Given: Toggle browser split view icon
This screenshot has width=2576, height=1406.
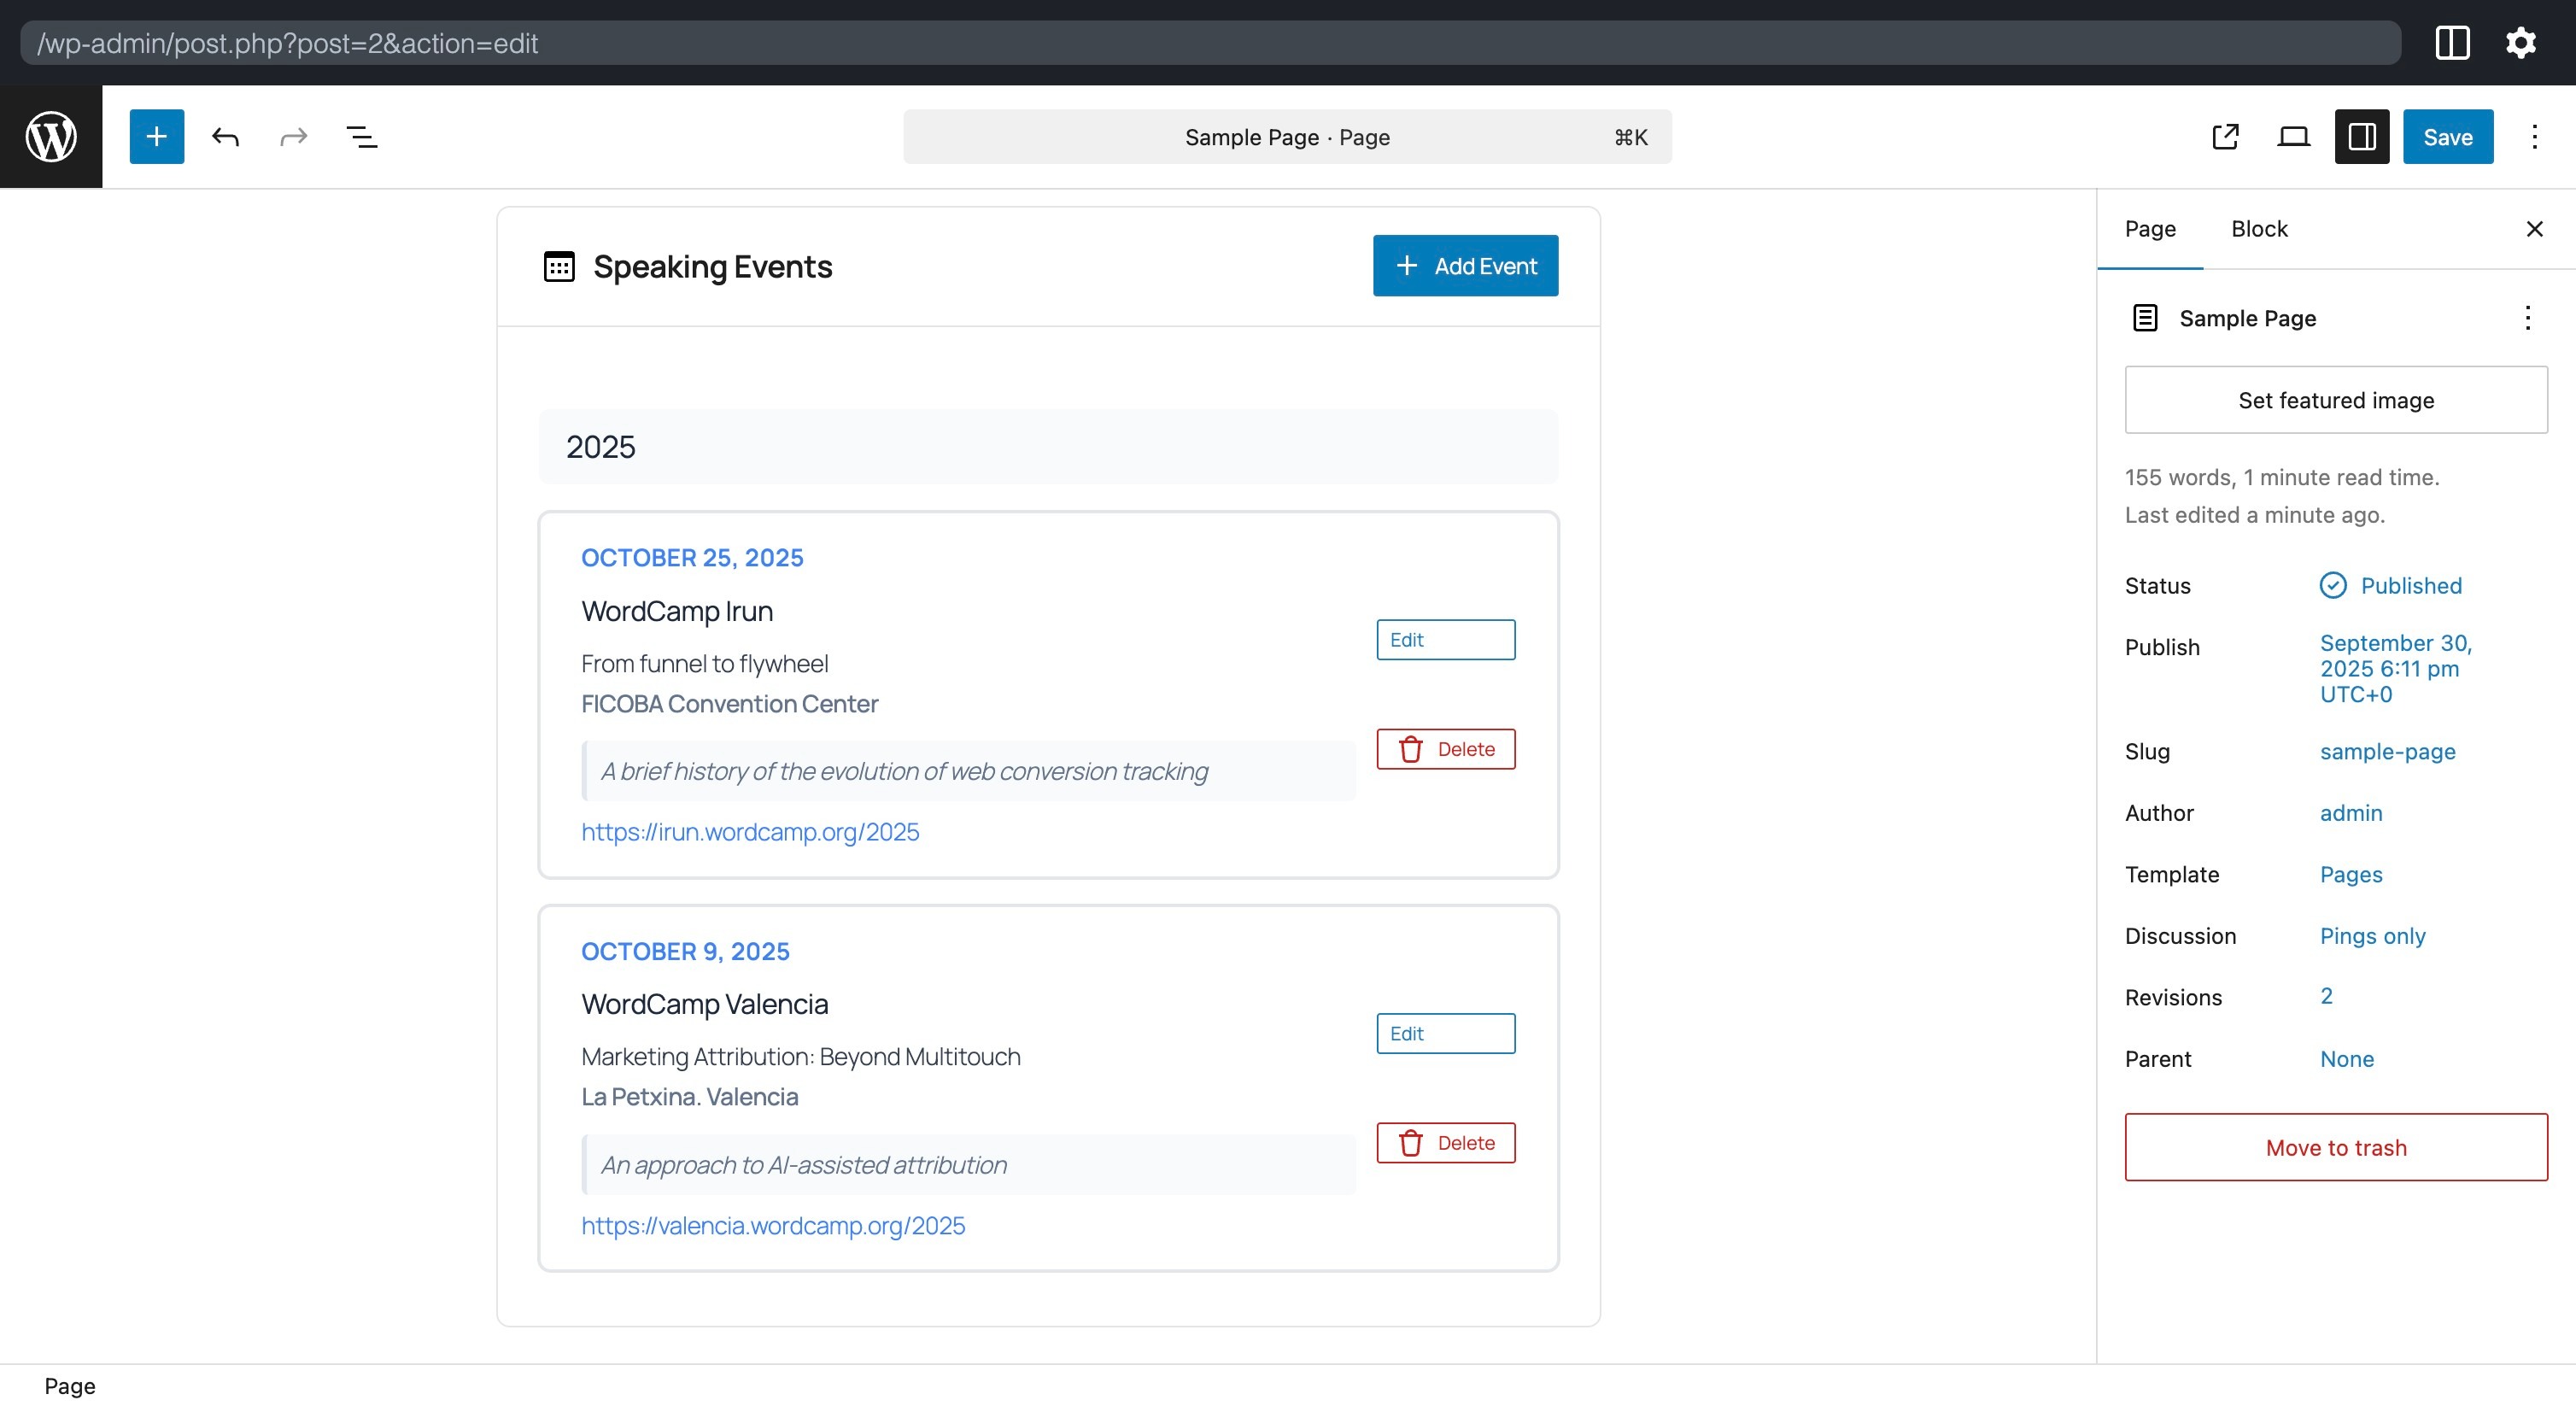Looking at the screenshot, I should tap(2452, 43).
